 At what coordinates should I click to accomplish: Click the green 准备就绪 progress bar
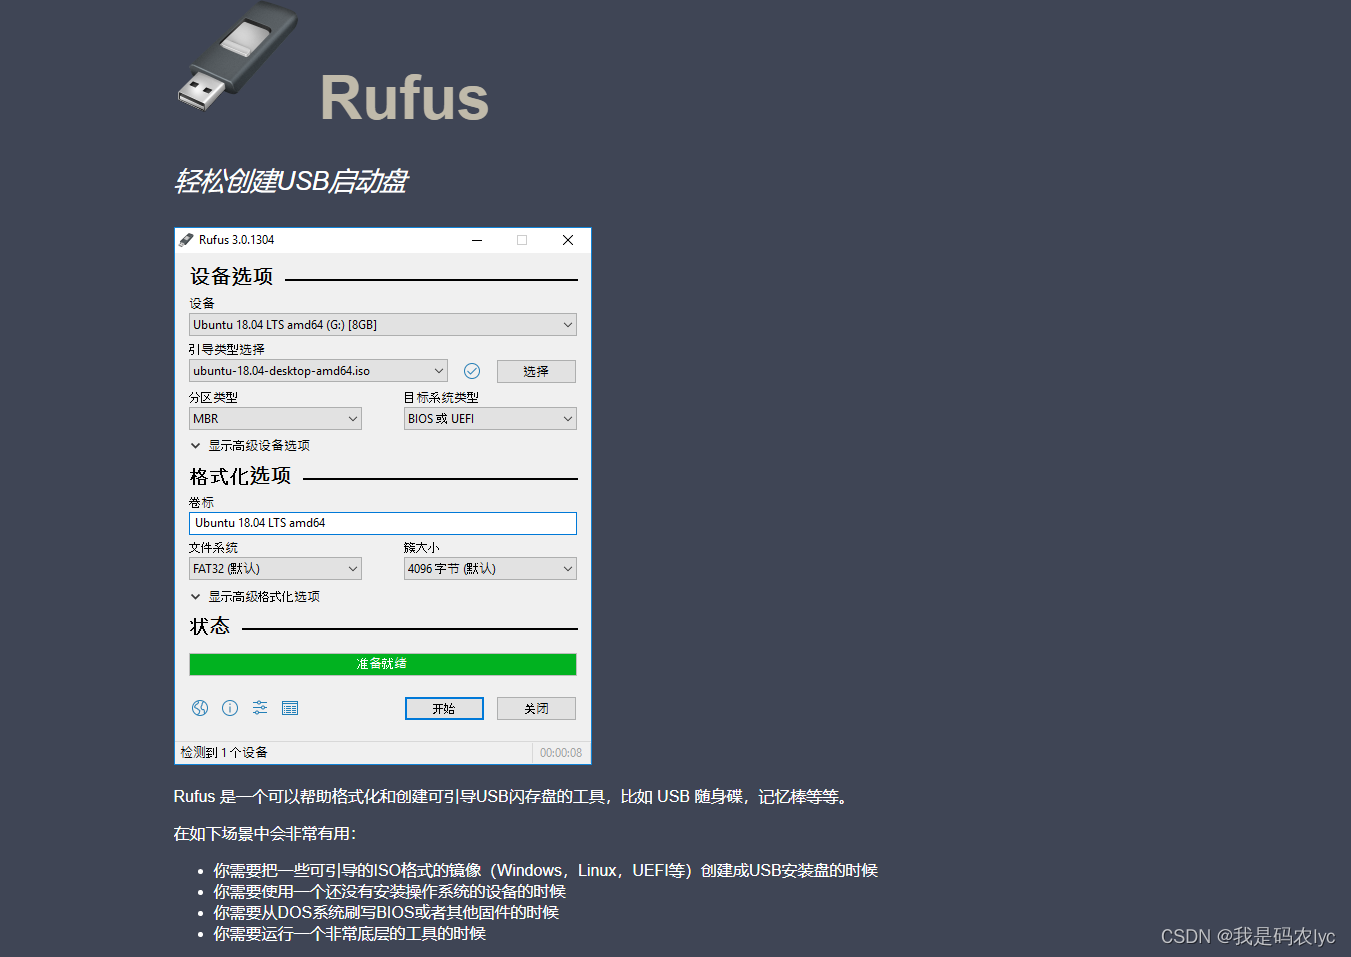click(383, 664)
